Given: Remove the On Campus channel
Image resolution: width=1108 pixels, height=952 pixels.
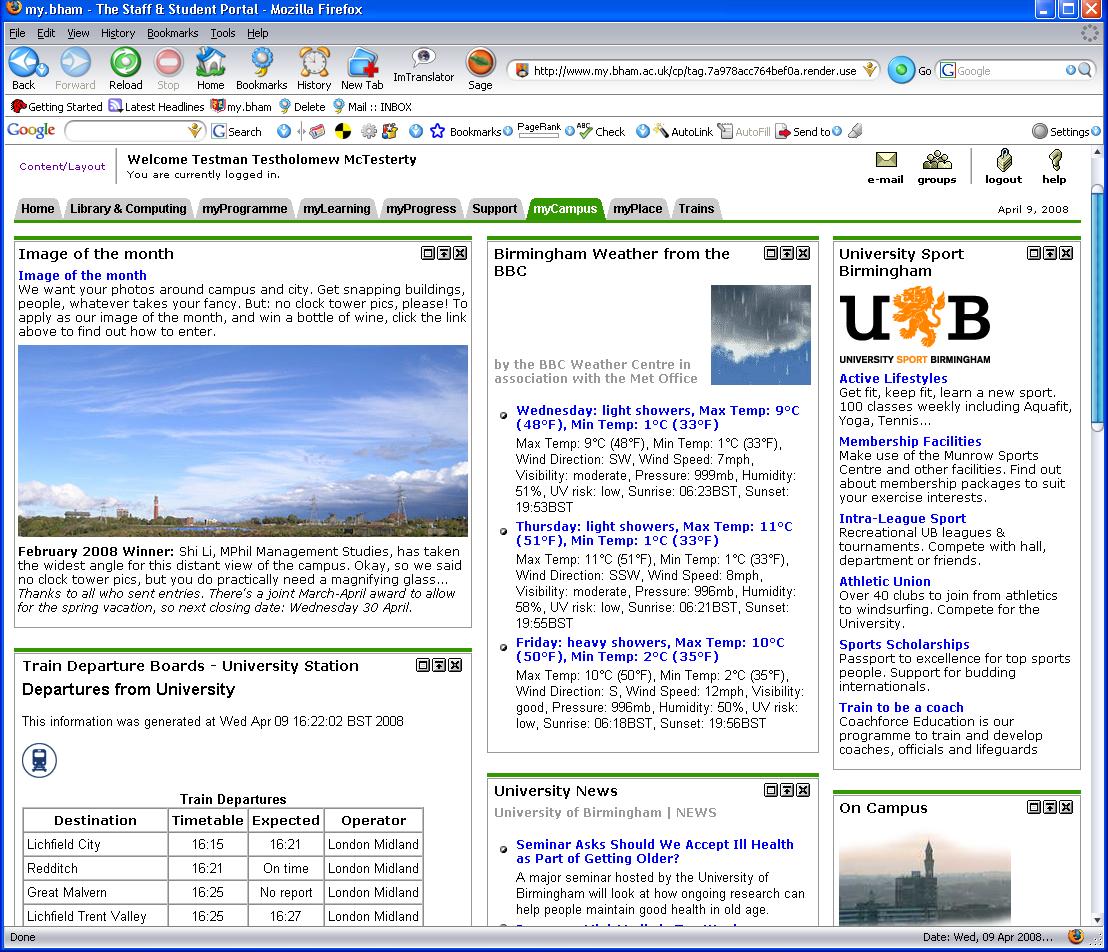Looking at the screenshot, I should (1066, 807).
